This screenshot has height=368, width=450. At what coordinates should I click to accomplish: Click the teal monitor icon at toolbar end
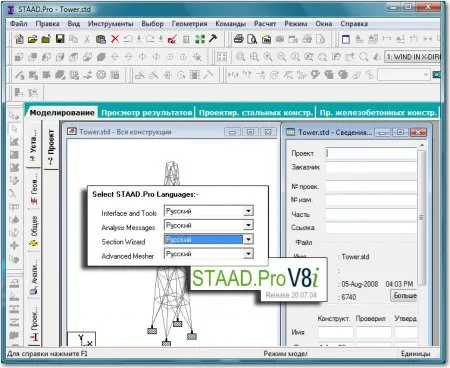(436, 74)
